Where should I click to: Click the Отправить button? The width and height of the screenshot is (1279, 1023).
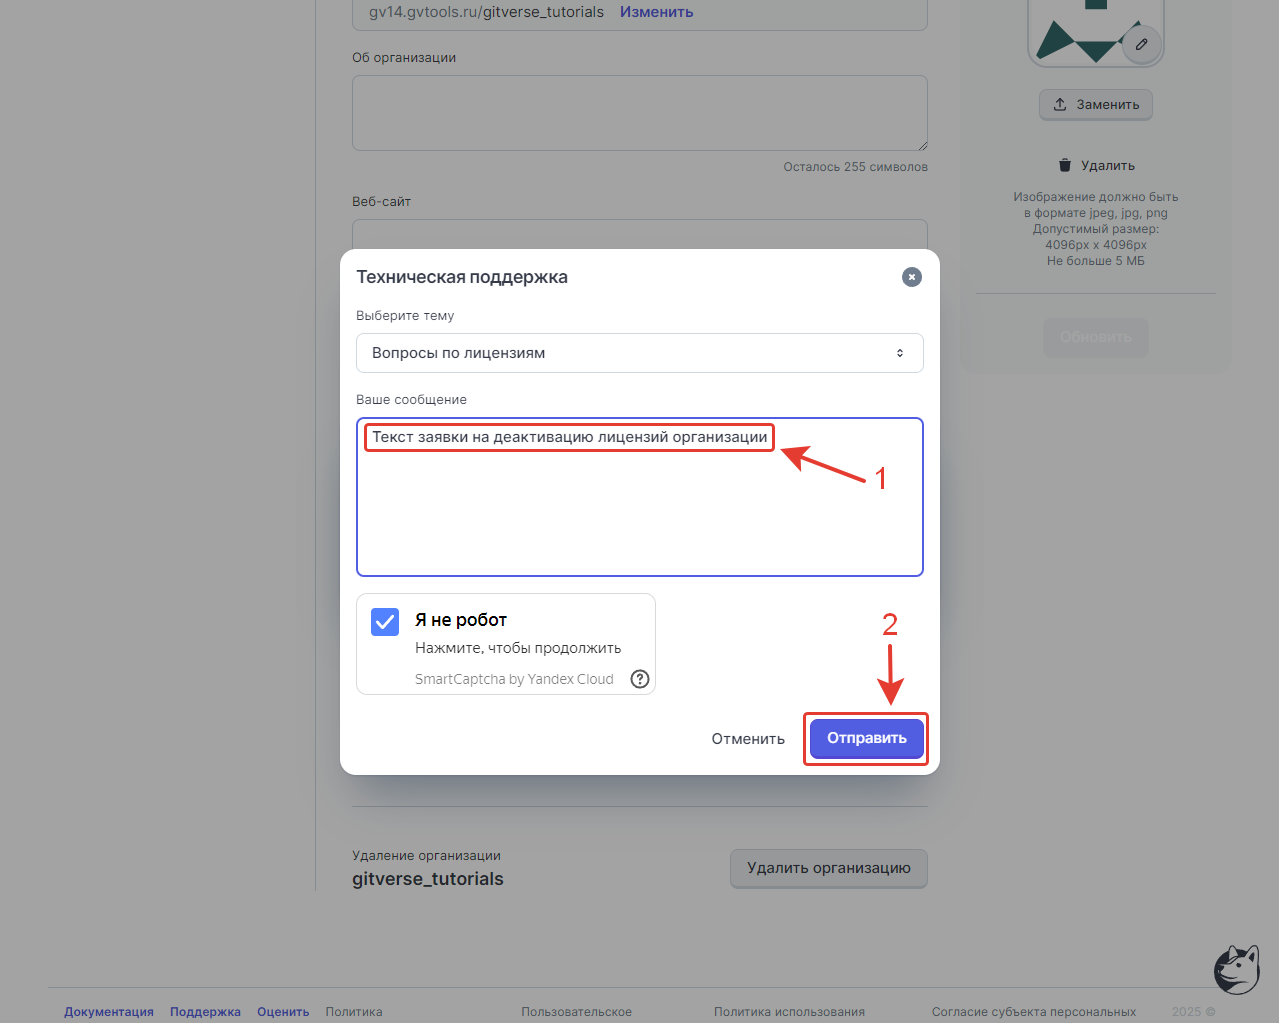pyautogui.click(x=867, y=738)
